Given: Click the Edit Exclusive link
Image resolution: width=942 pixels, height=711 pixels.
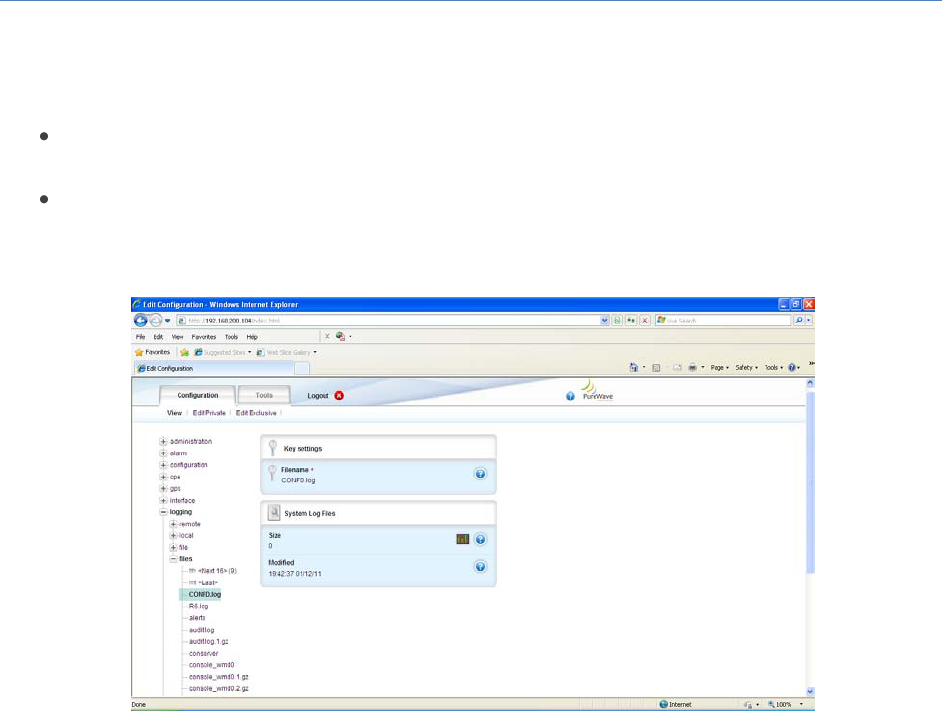Looking at the screenshot, I should (x=256, y=413).
